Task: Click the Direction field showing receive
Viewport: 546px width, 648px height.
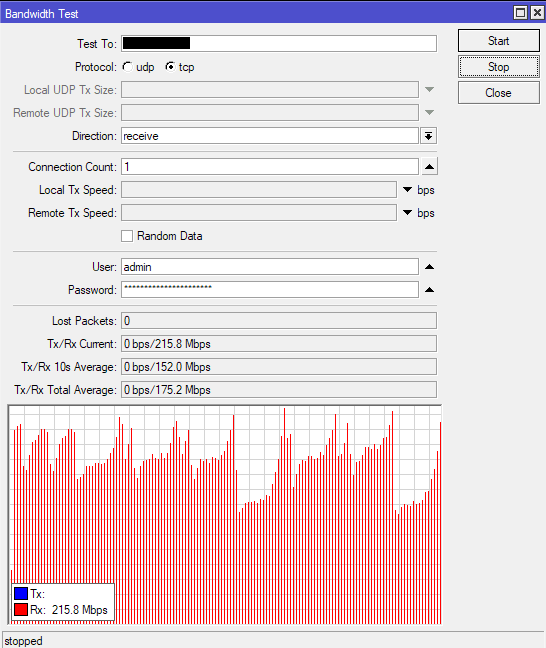Action: pyautogui.click(x=269, y=136)
